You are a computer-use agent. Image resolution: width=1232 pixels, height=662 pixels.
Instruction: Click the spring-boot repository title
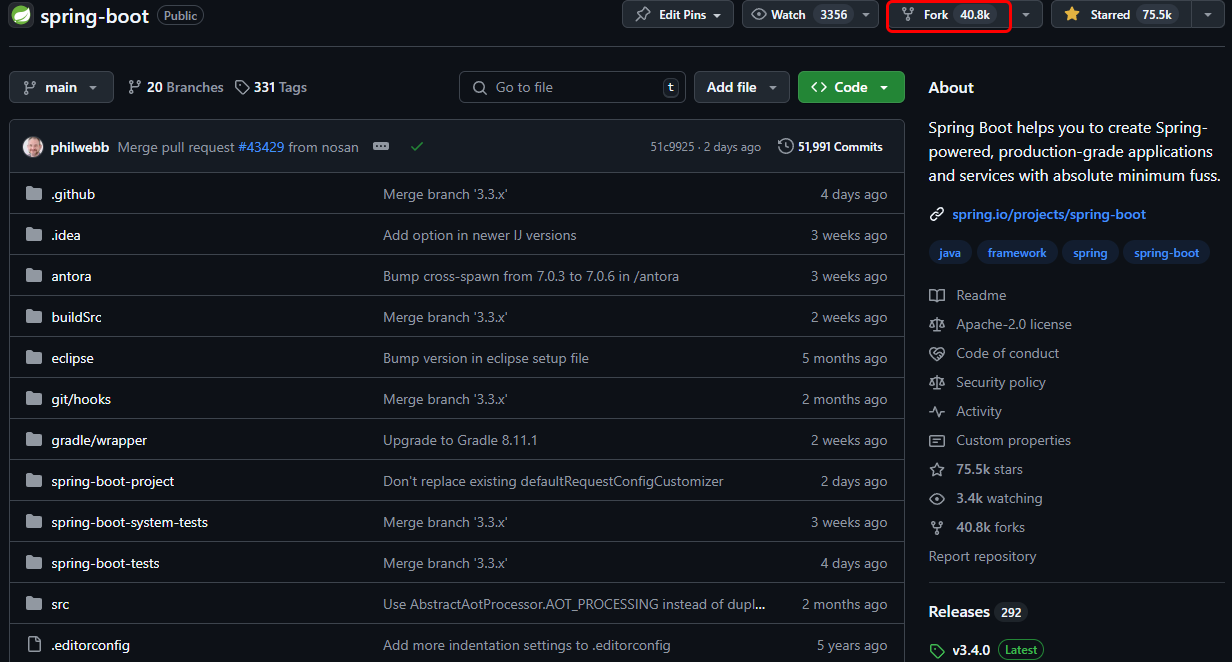[95, 16]
